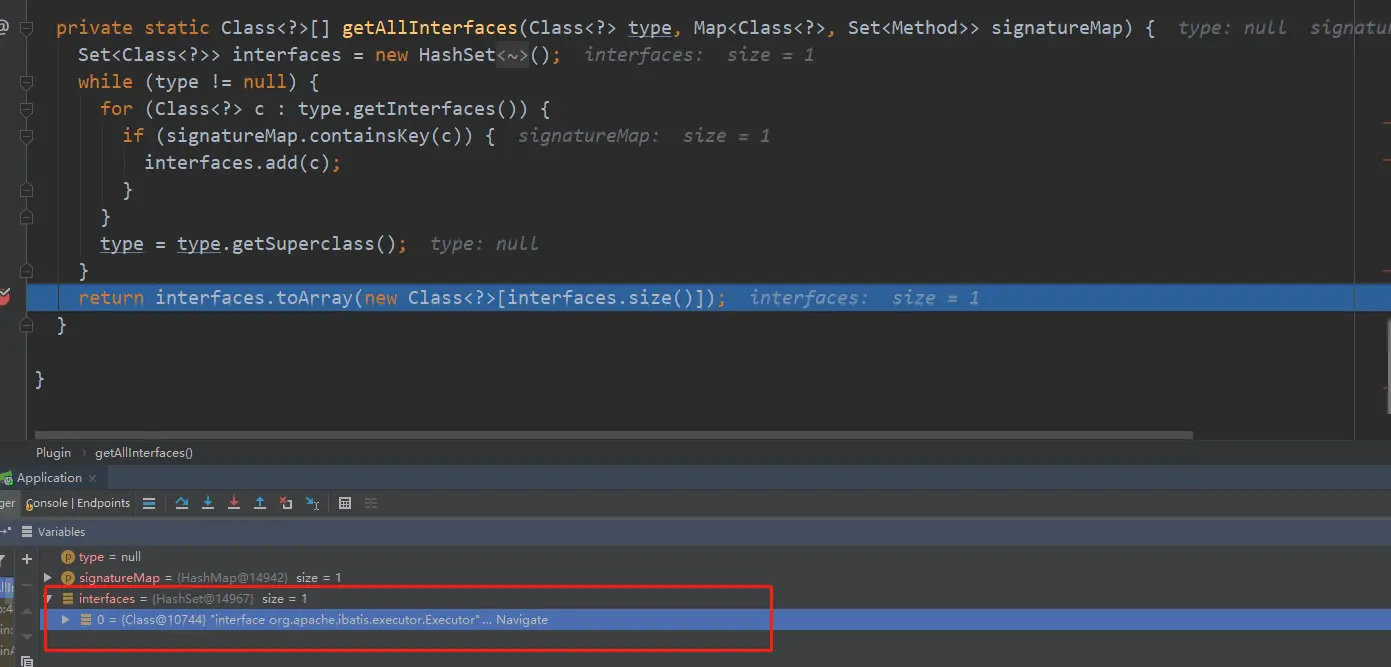The image size is (1391, 667).
Task: Open the Endpoints tab
Action: click(x=104, y=503)
